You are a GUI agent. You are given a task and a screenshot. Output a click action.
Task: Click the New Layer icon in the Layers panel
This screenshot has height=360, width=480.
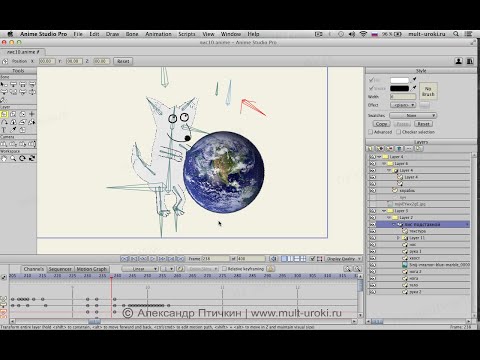370,149
